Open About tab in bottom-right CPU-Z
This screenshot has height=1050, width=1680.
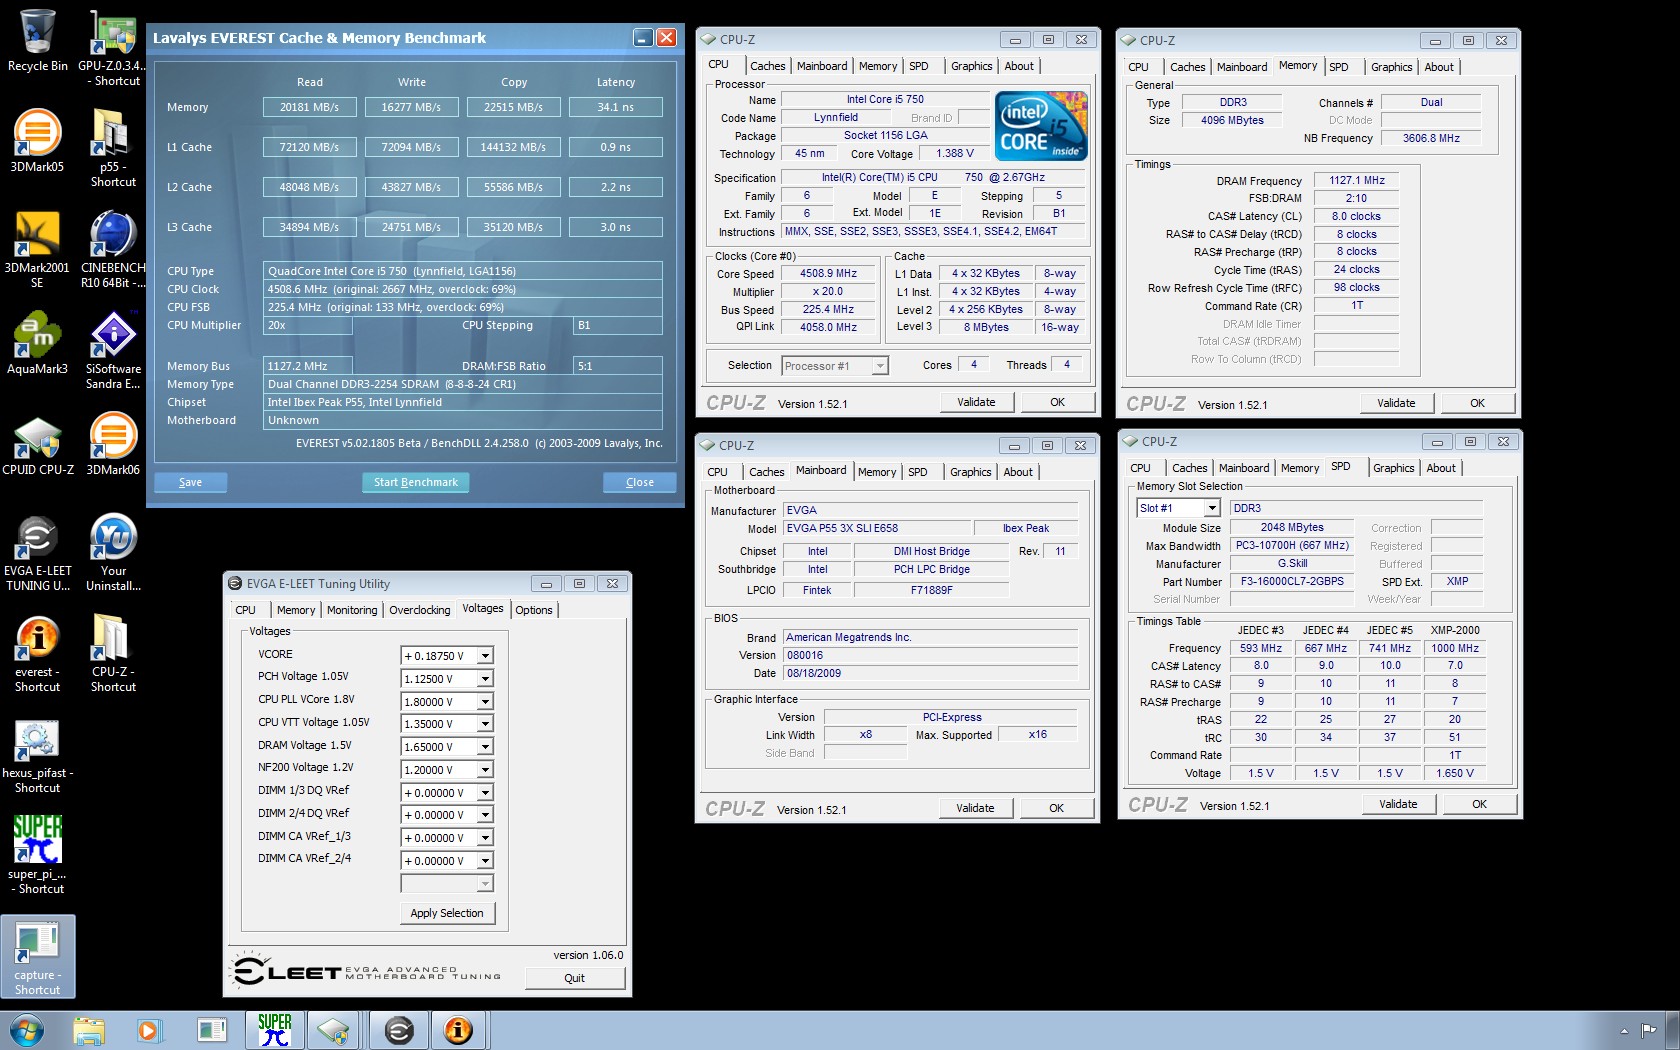1441,468
